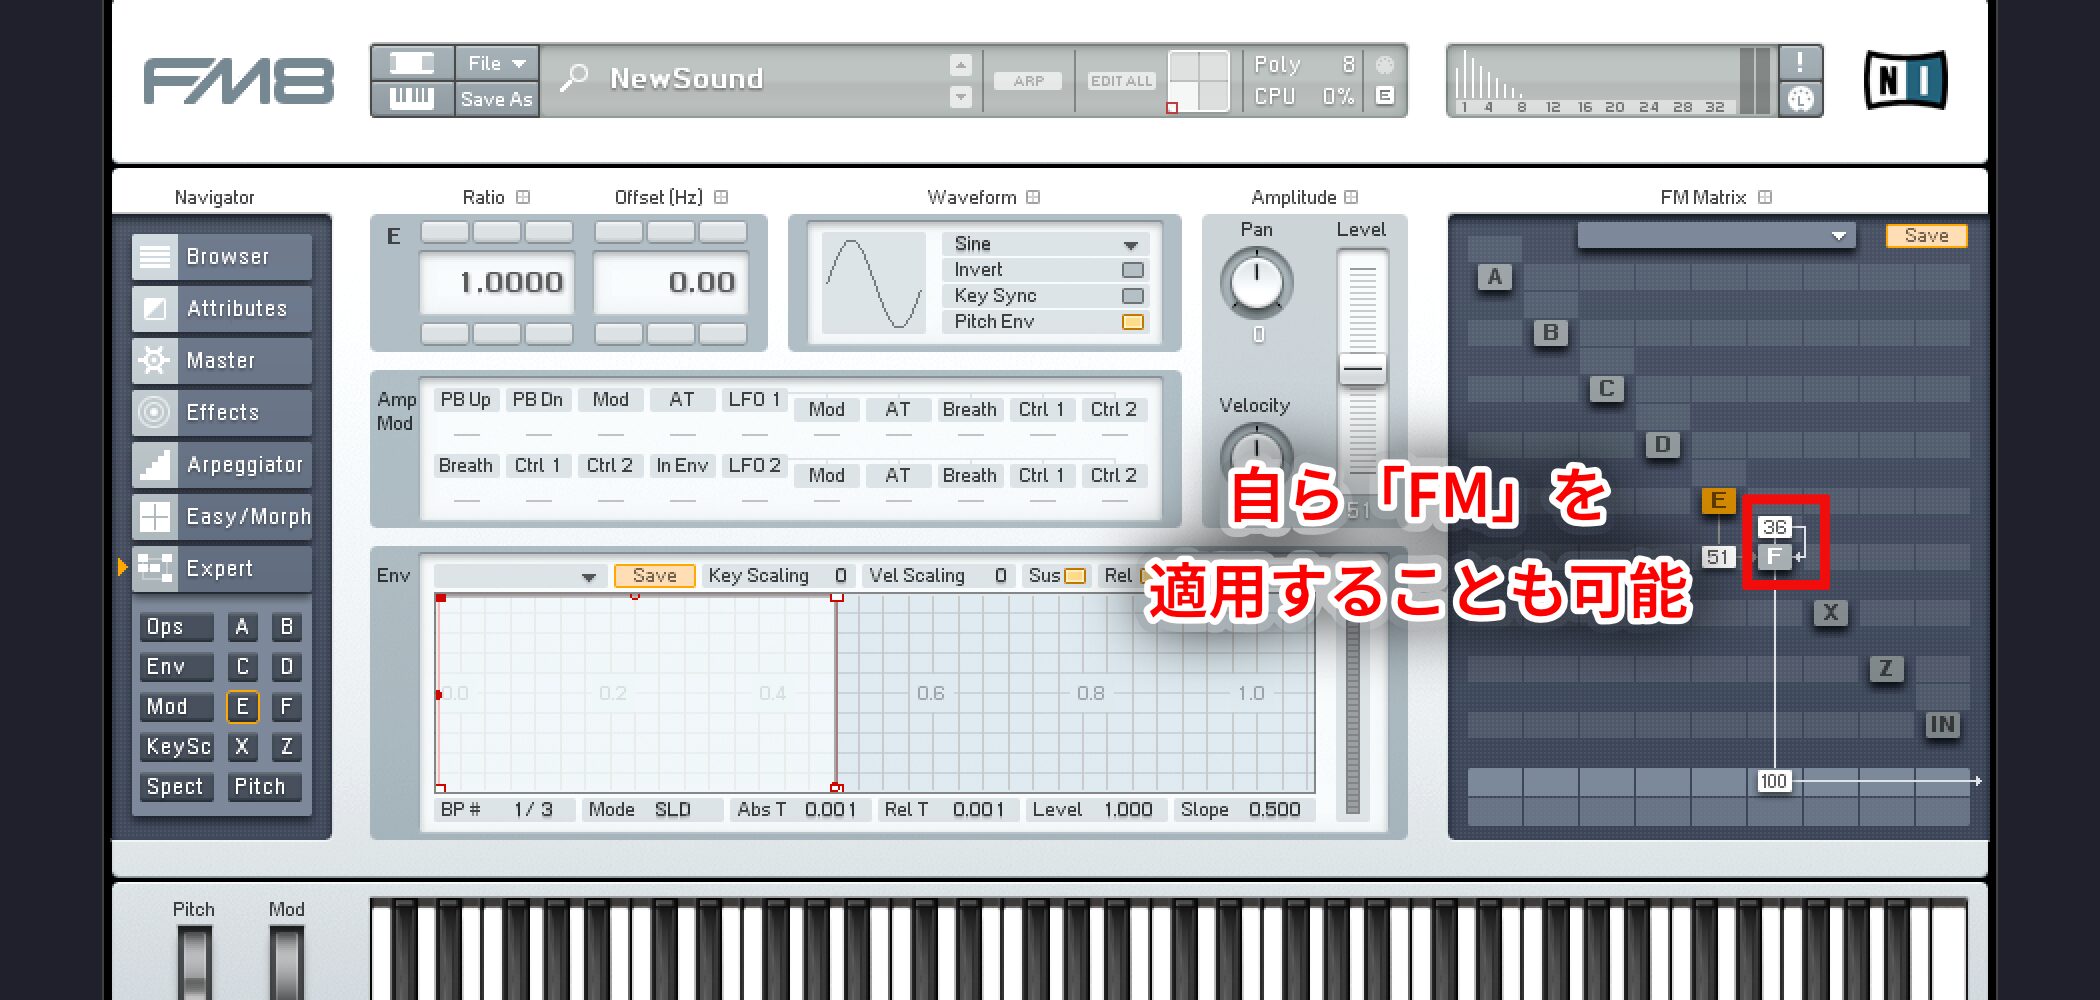The height and width of the screenshot is (1000, 2100).
Task: Toggle operator E in FM Matrix
Action: pos(1719,500)
